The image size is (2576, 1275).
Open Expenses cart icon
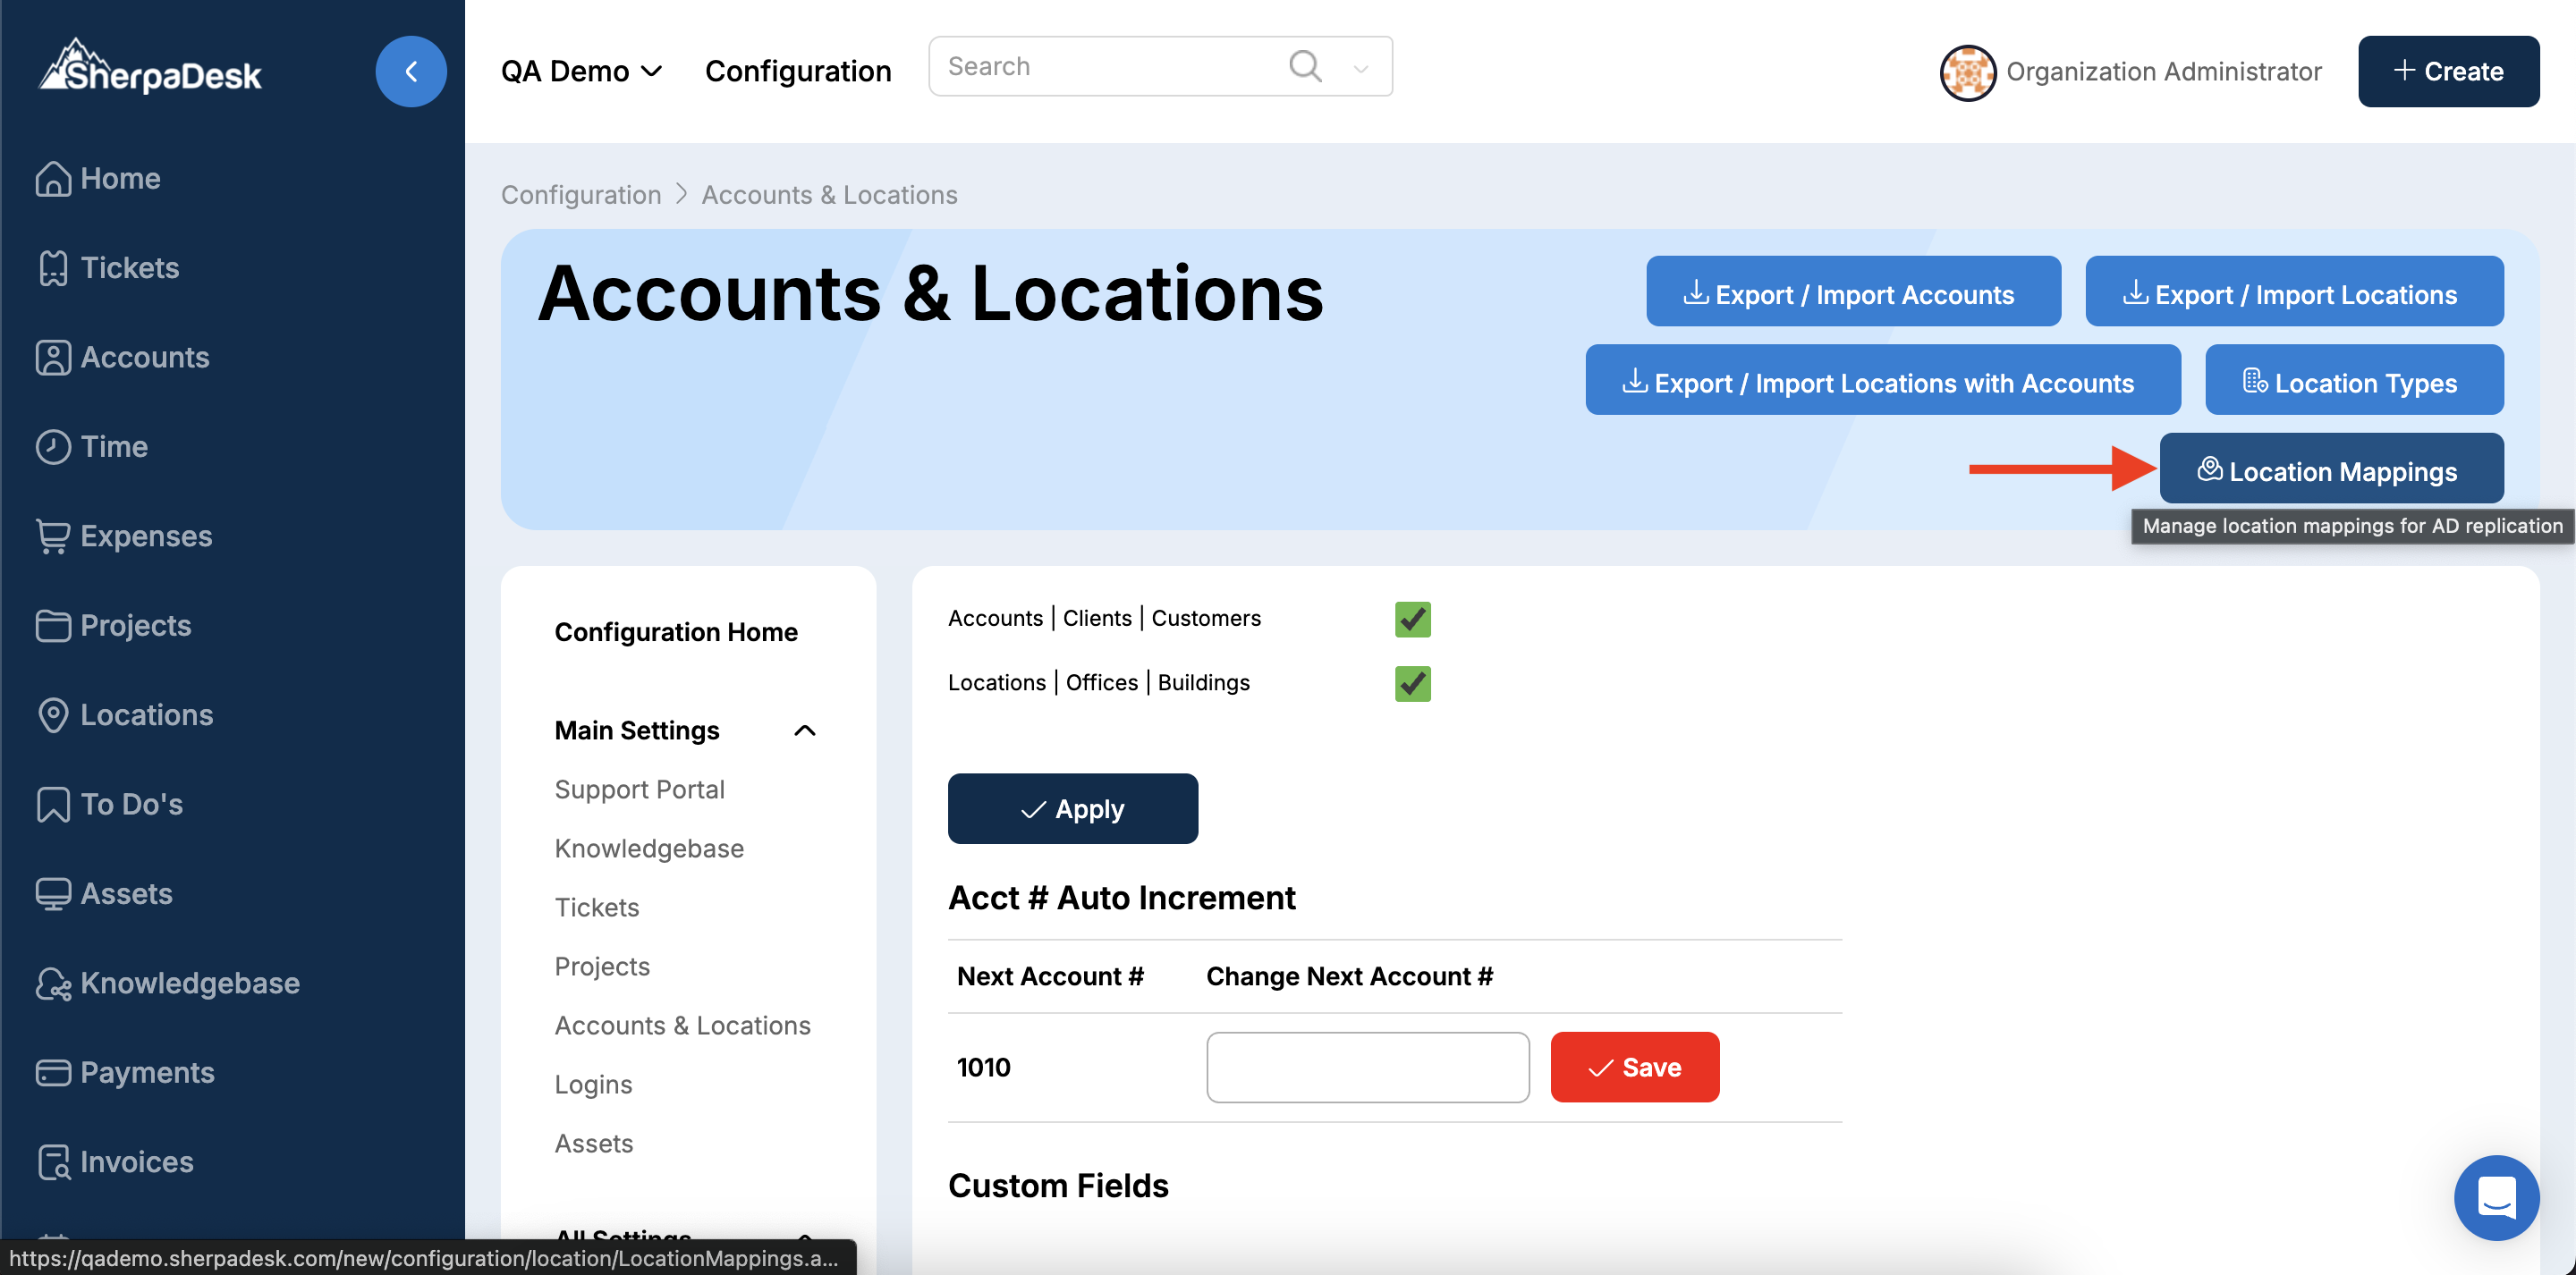[53, 536]
